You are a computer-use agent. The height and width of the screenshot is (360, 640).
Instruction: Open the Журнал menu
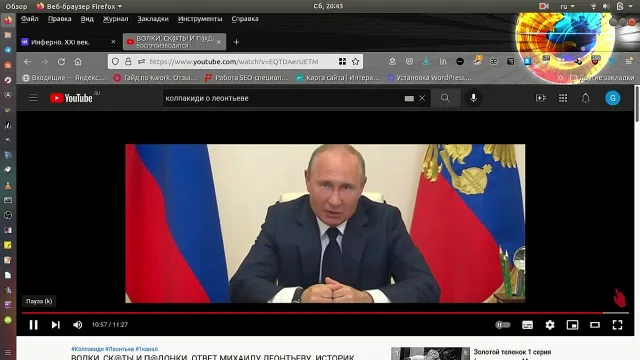click(x=116, y=19)
